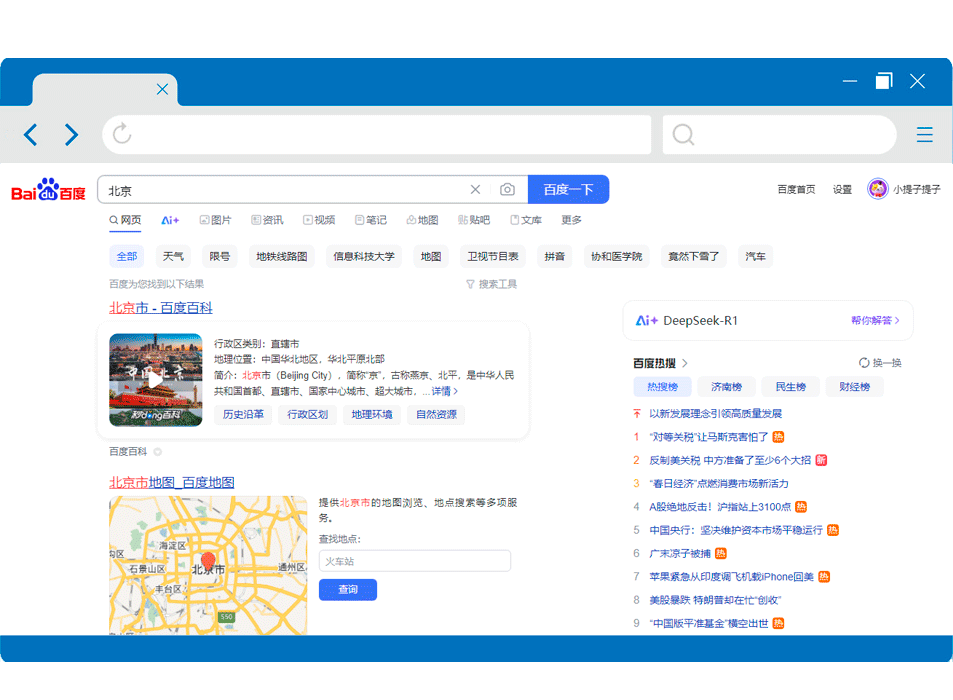Select the 天气 filter chip
The image size is (953, 700).
tap(173, 256)
